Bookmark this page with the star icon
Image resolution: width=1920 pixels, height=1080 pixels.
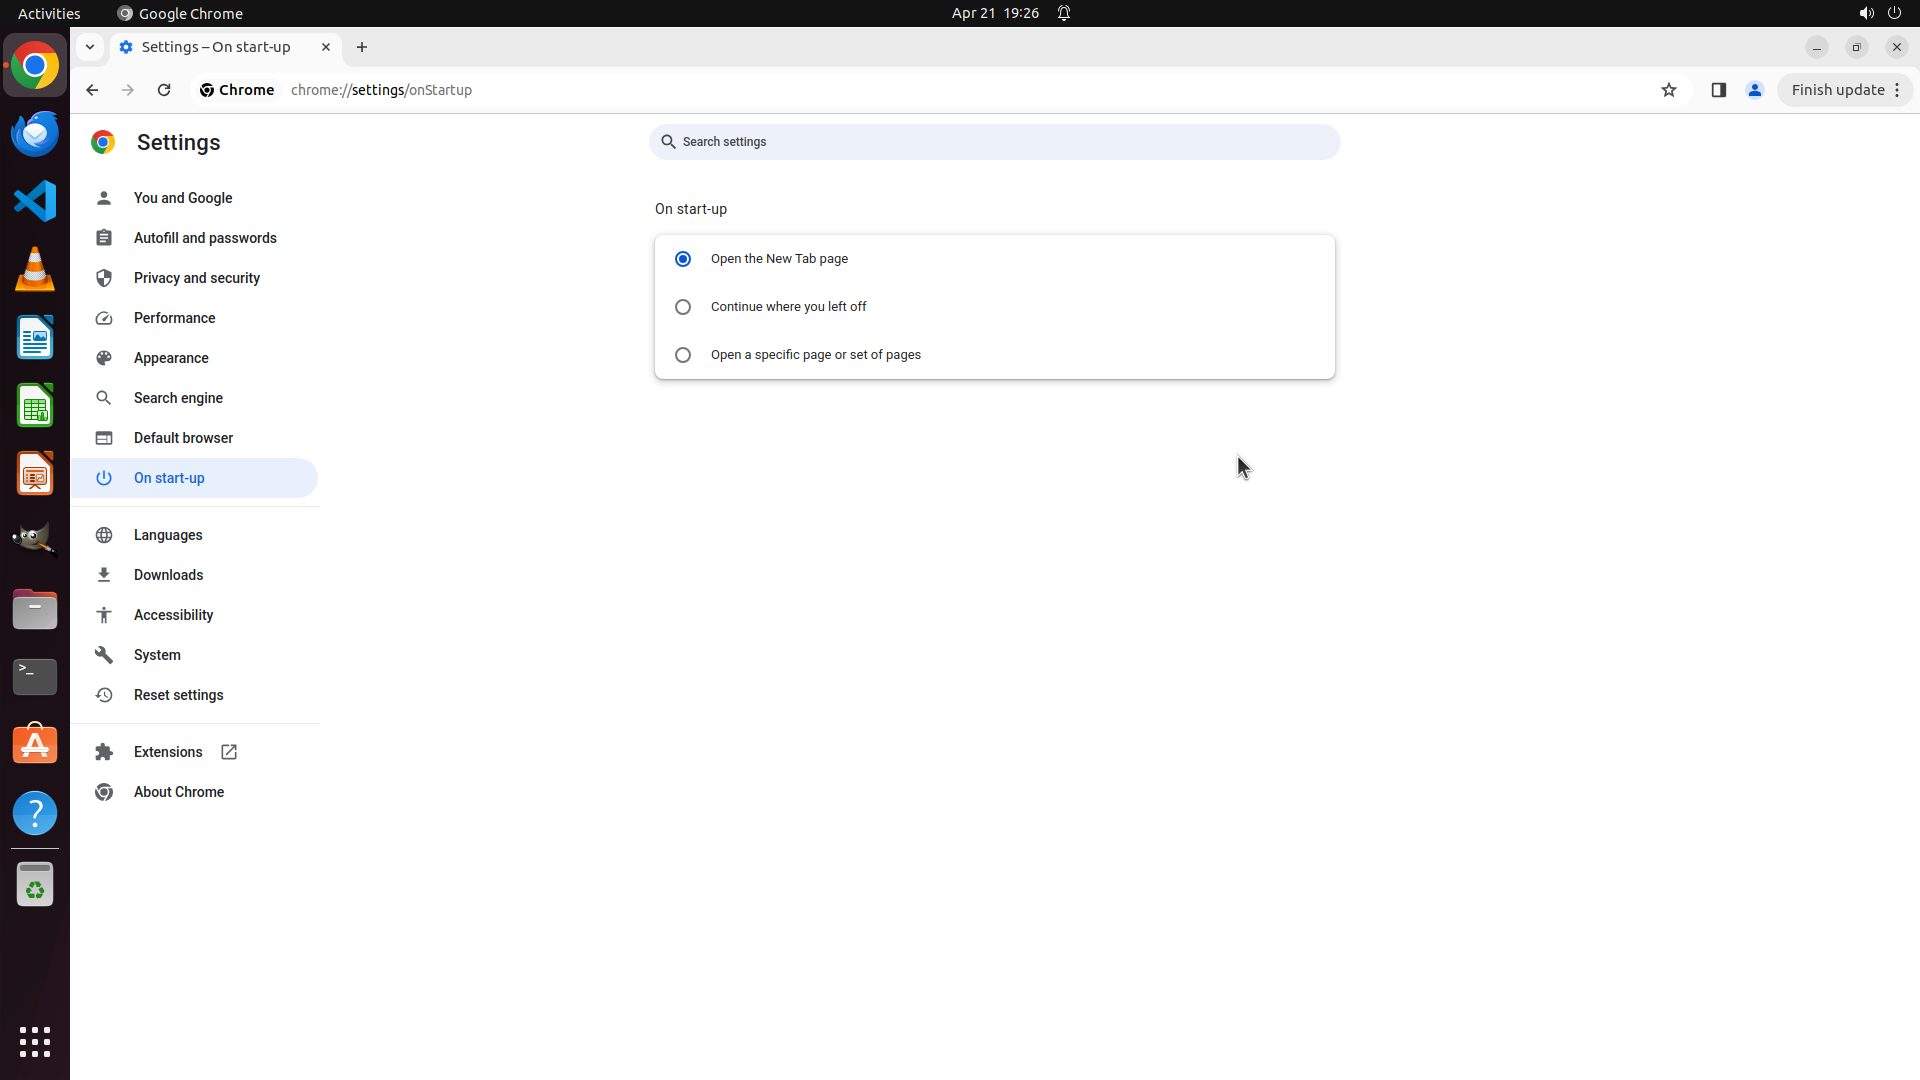click(1668, 90)
